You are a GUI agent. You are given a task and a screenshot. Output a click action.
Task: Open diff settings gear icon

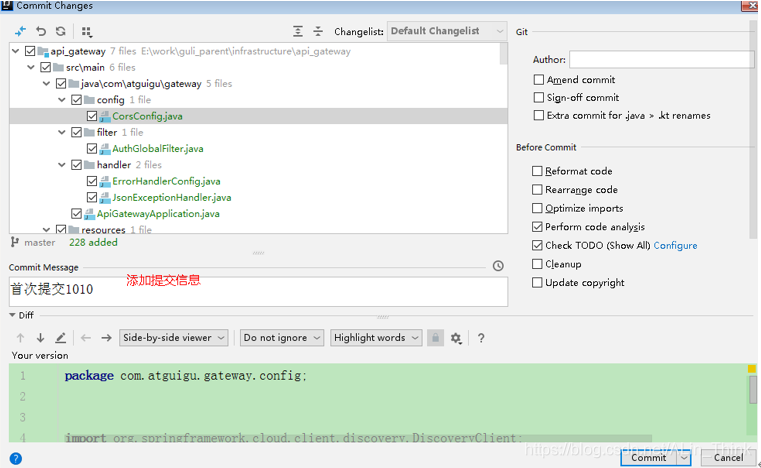[x=456, y=338]
